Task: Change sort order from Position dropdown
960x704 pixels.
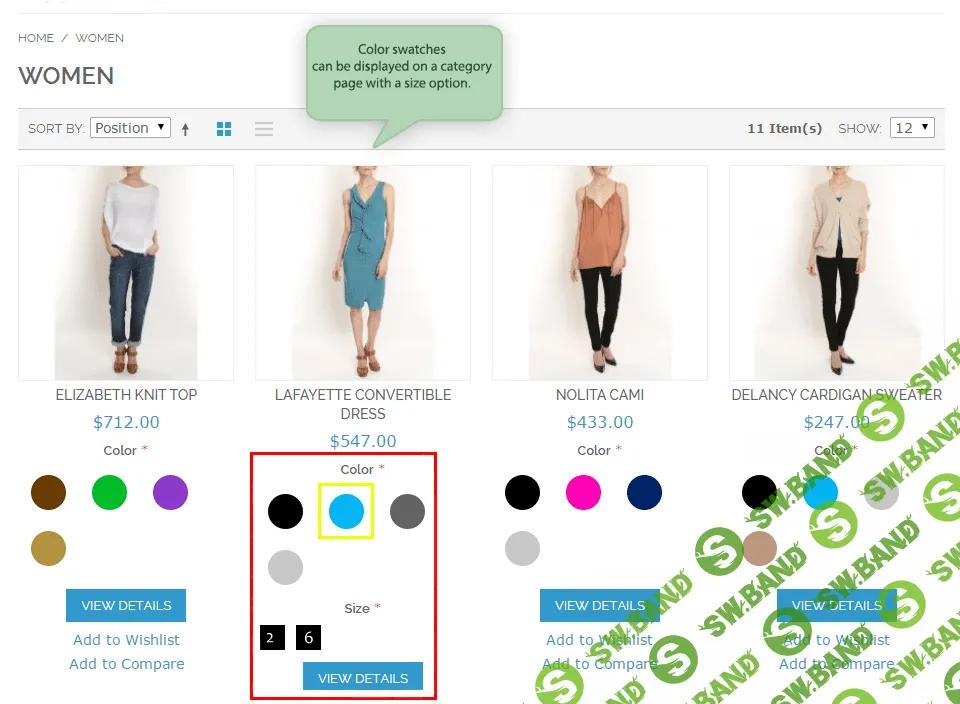Action: point(130,127)
